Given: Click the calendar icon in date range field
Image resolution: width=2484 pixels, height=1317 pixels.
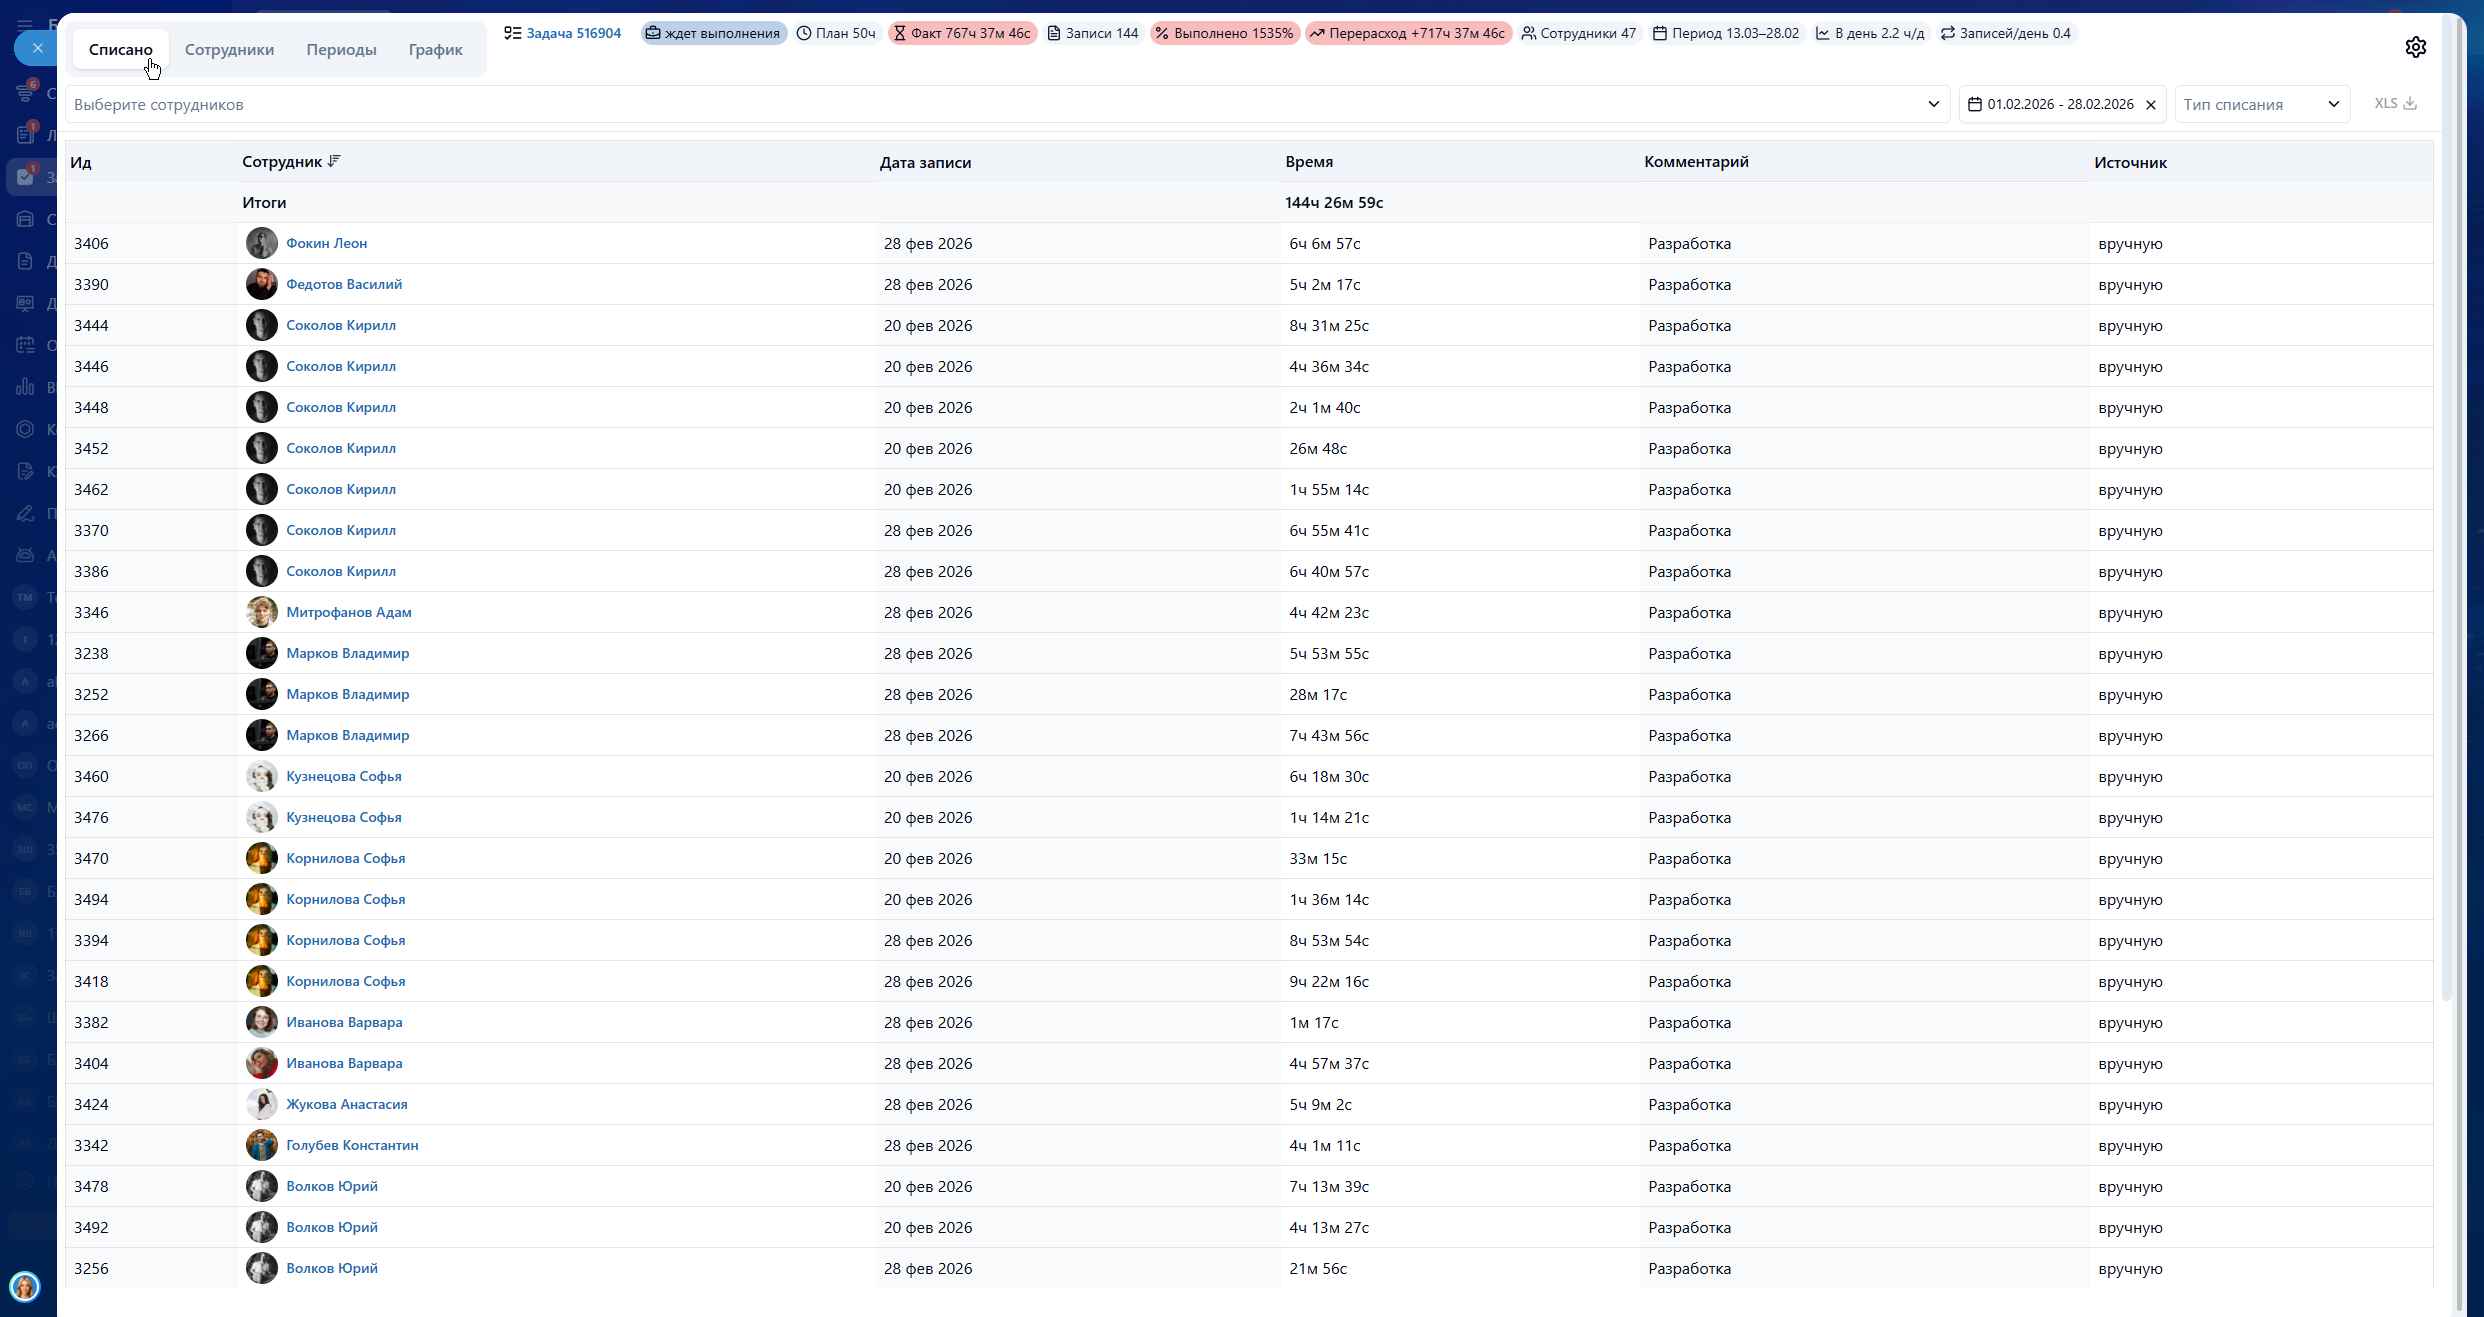Looking at the screenshot, I should [x=1975, y=104].
